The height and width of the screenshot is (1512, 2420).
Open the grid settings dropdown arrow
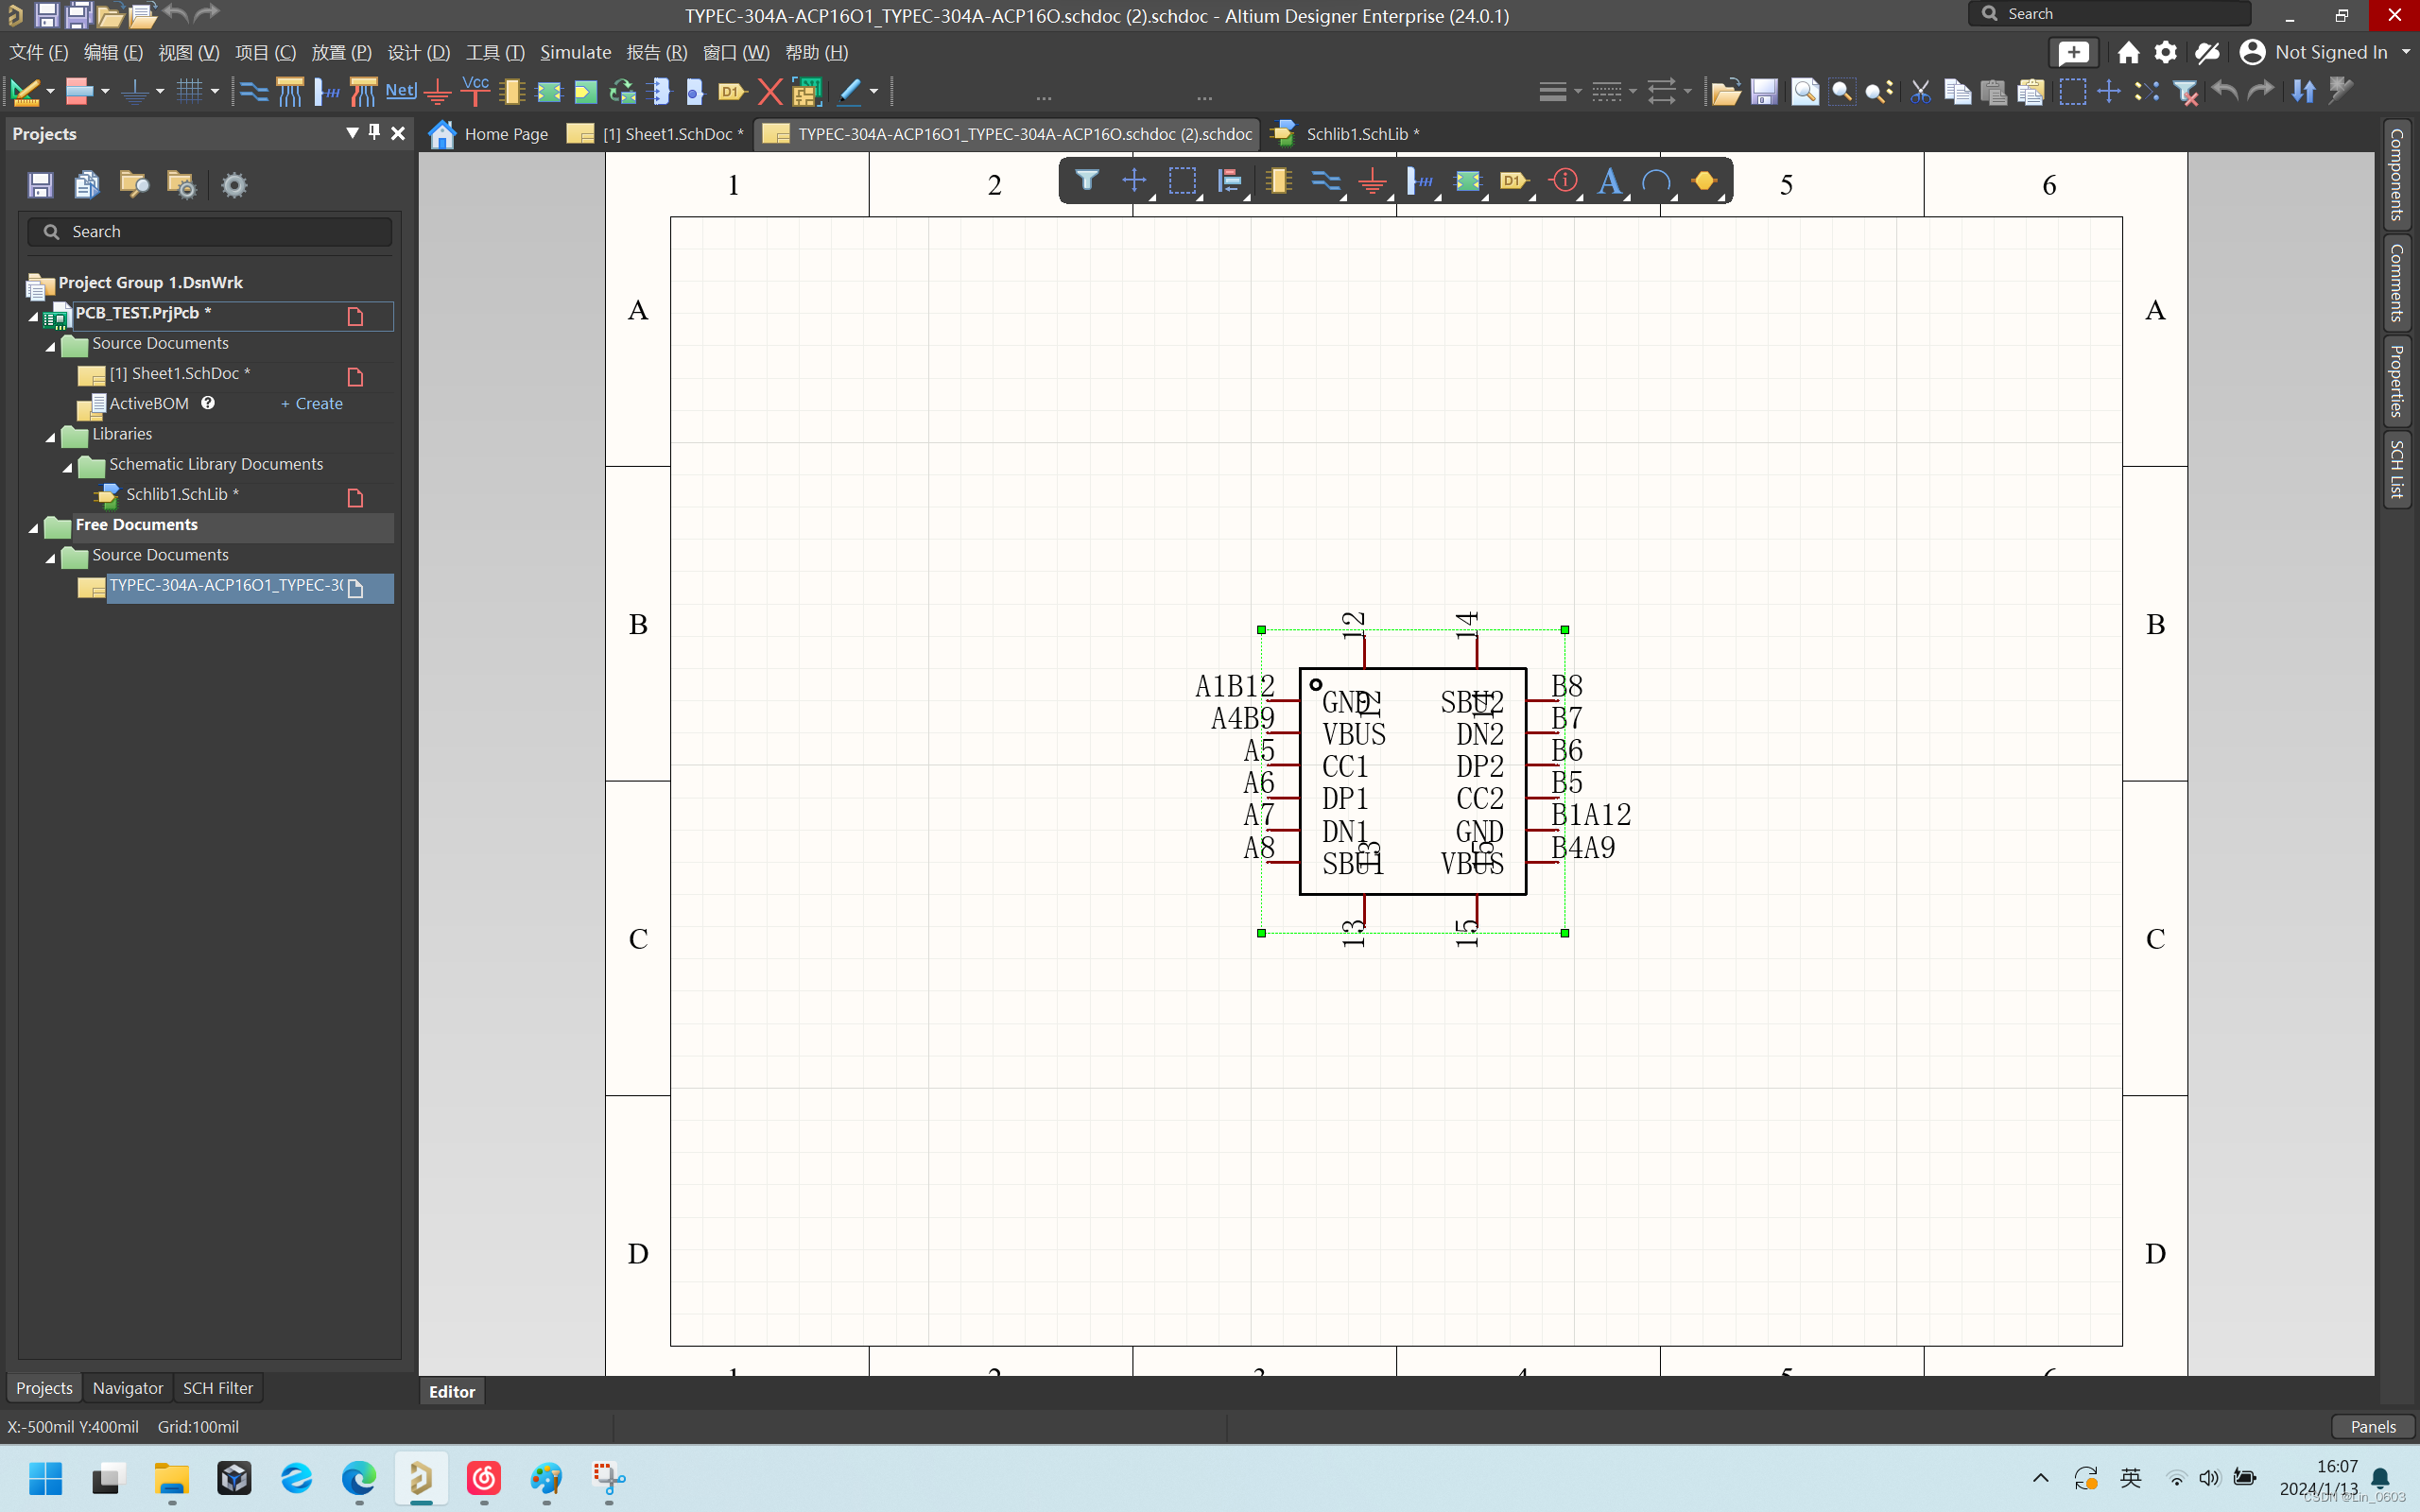point(215,92)
